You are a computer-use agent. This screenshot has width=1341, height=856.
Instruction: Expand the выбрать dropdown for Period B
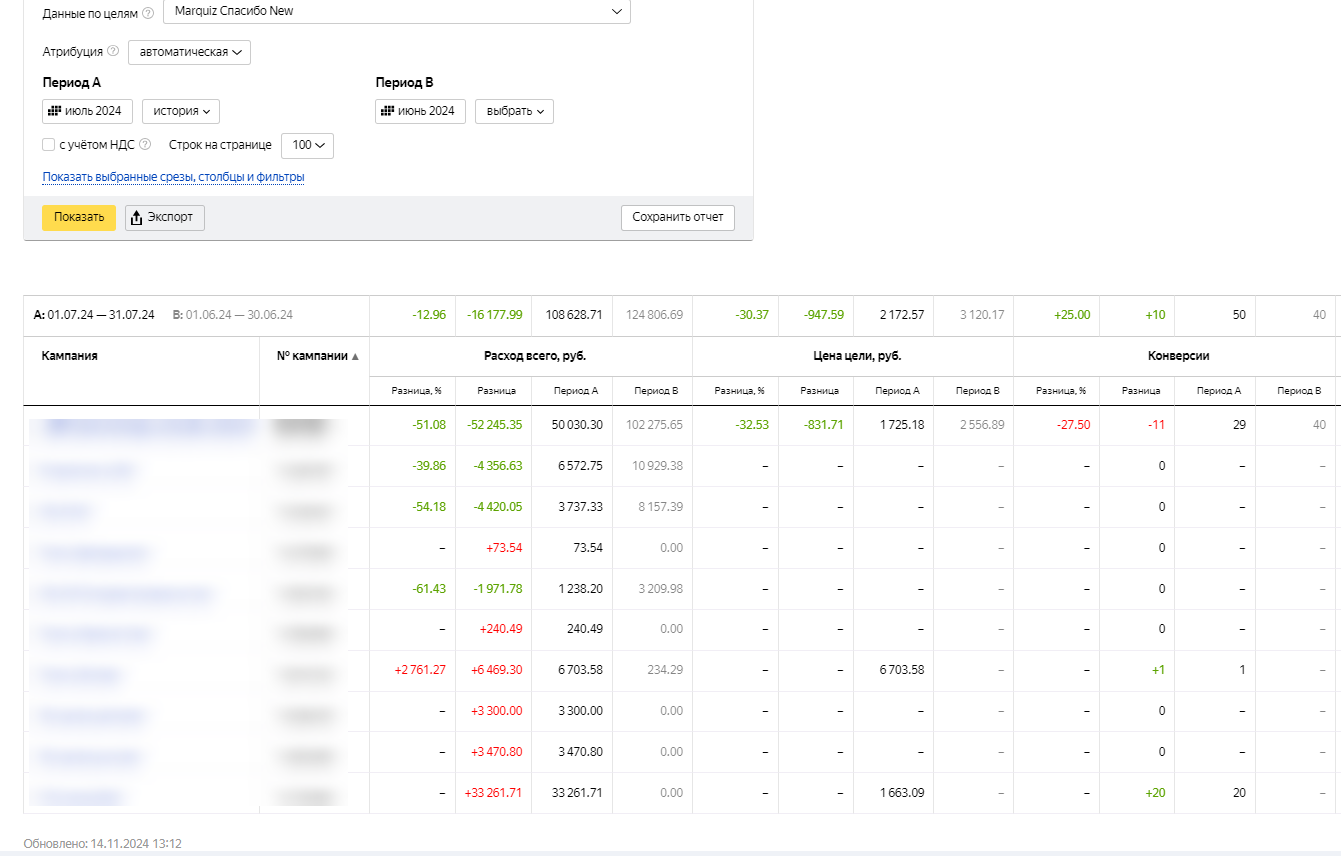(x=514, y=111)
